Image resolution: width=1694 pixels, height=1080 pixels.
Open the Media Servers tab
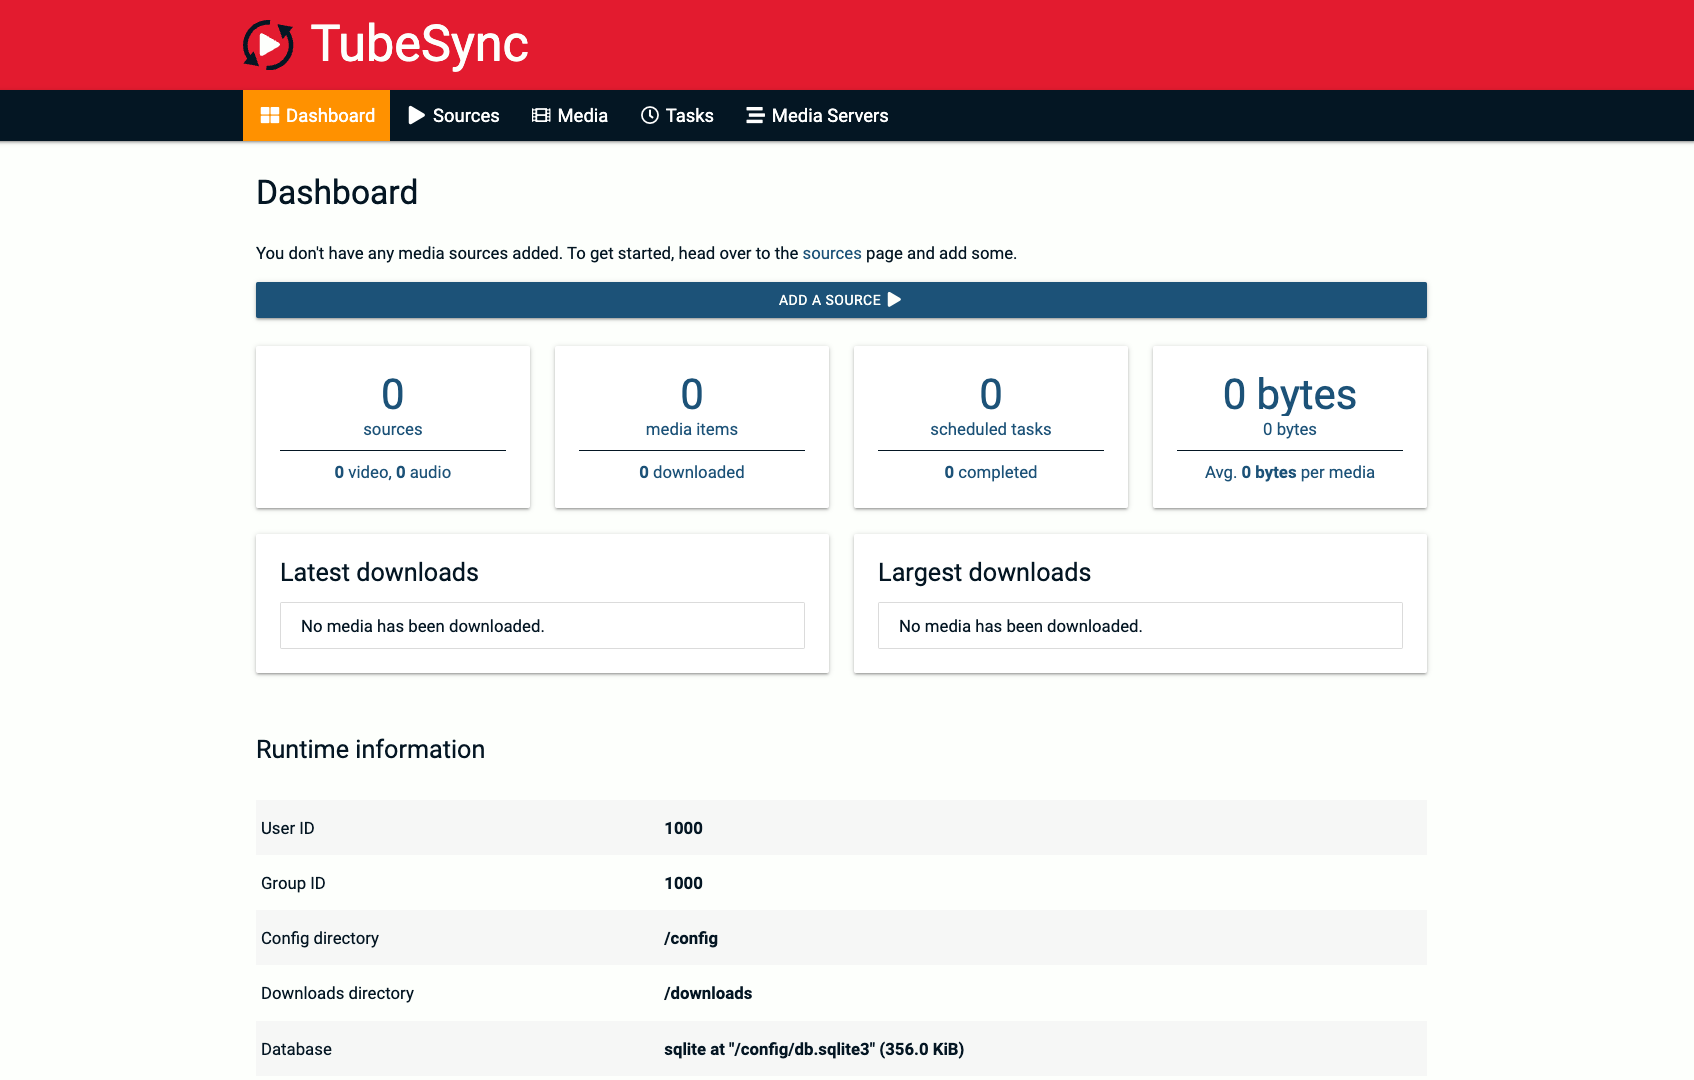pos(829,115)
